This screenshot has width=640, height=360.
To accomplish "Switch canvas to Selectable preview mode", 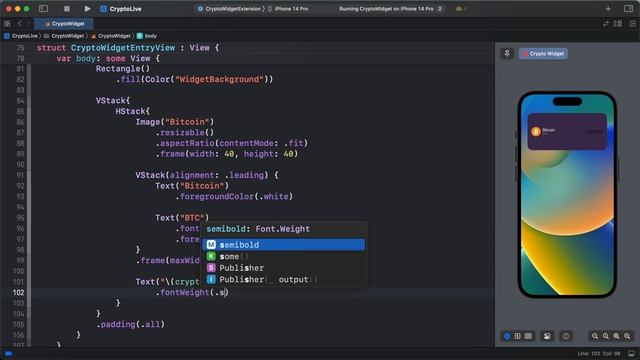I will [518, 336].
